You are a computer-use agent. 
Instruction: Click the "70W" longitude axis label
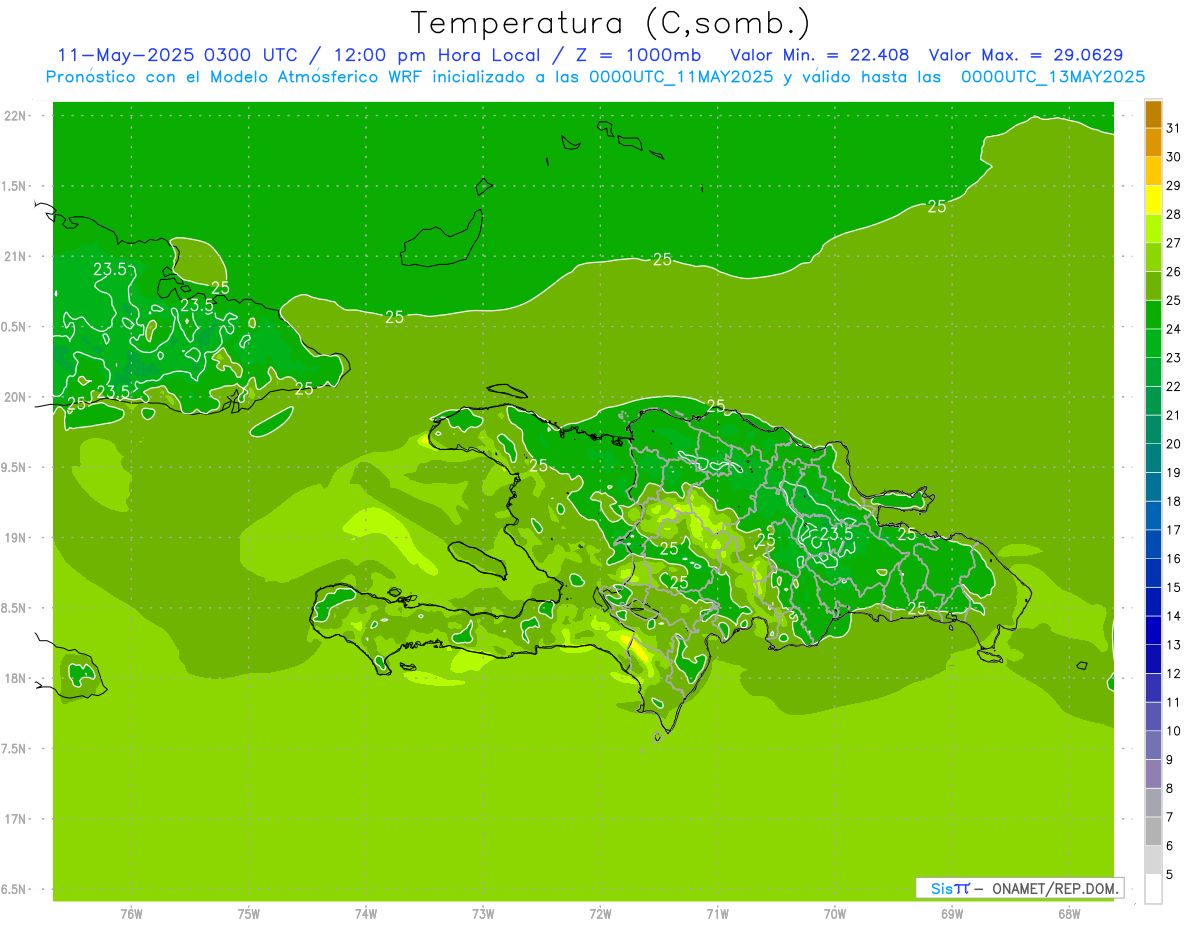[835, 914]
